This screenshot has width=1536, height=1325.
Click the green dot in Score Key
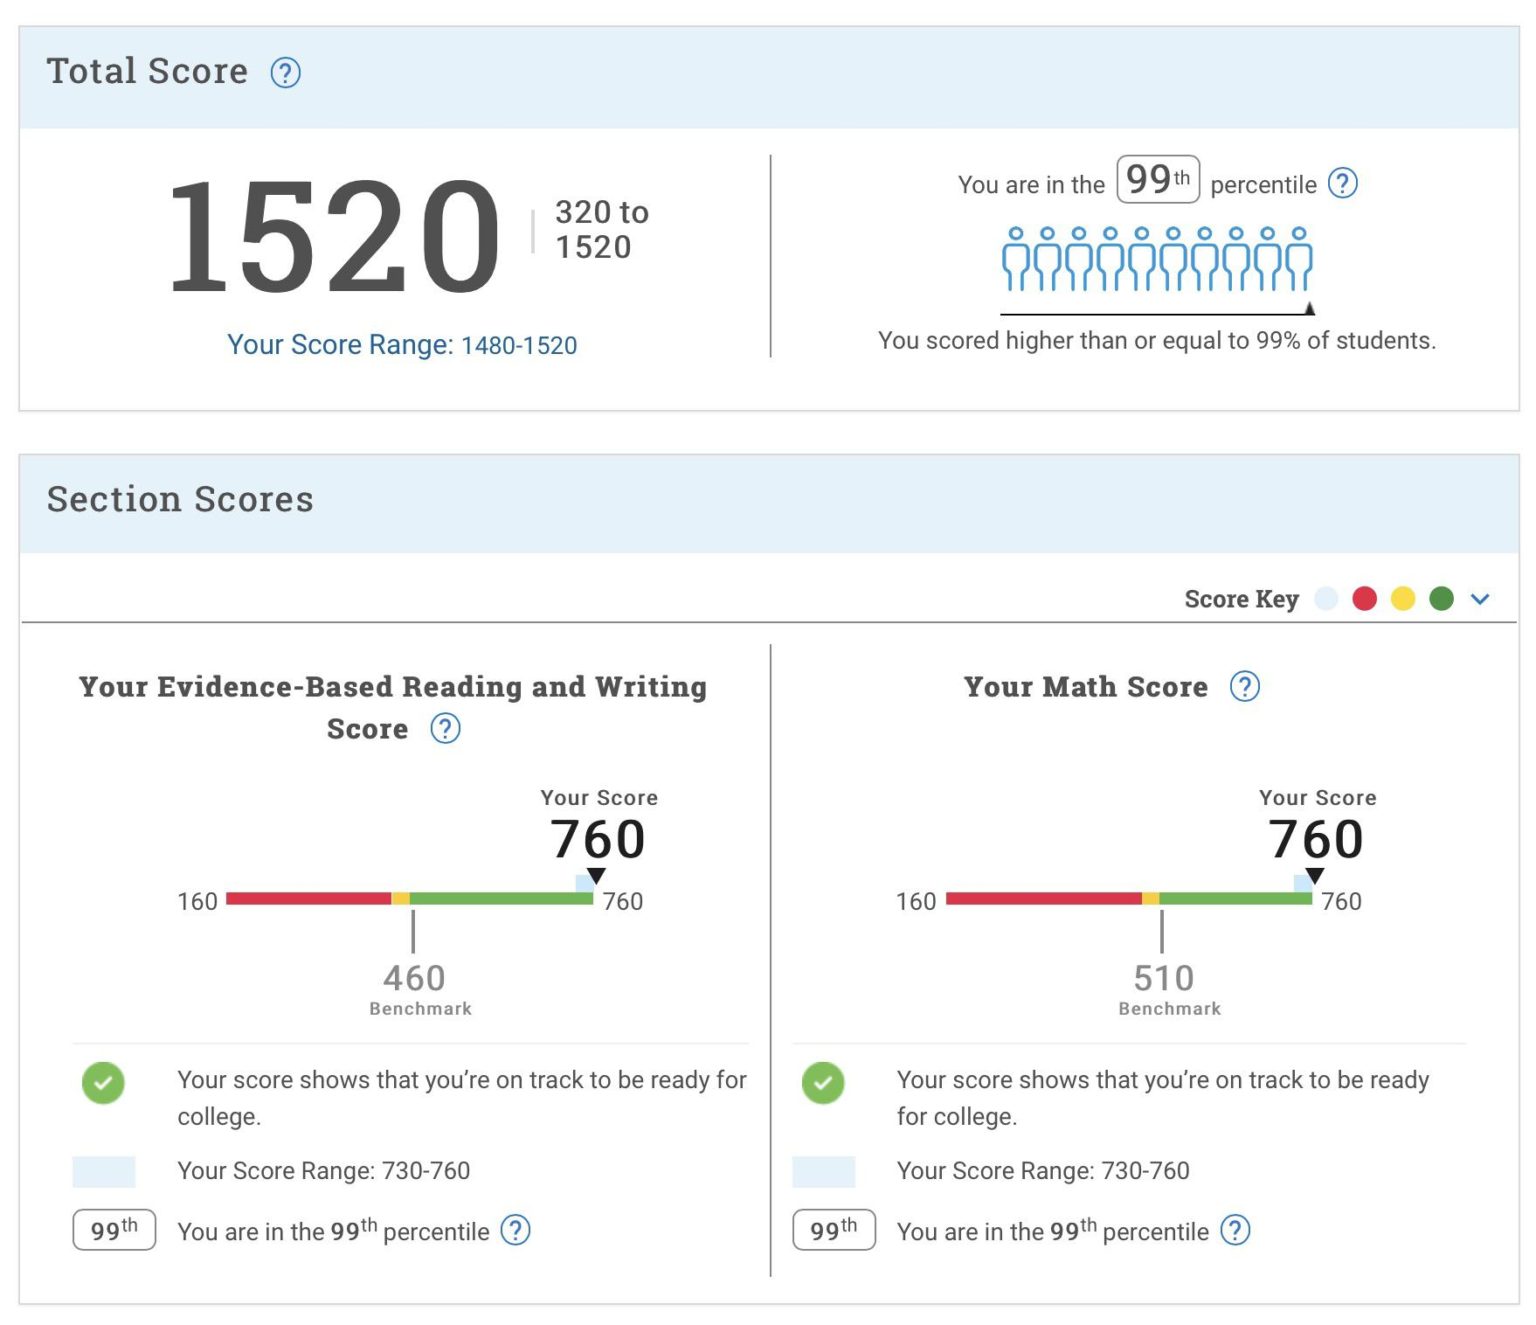pos(1441,599)
